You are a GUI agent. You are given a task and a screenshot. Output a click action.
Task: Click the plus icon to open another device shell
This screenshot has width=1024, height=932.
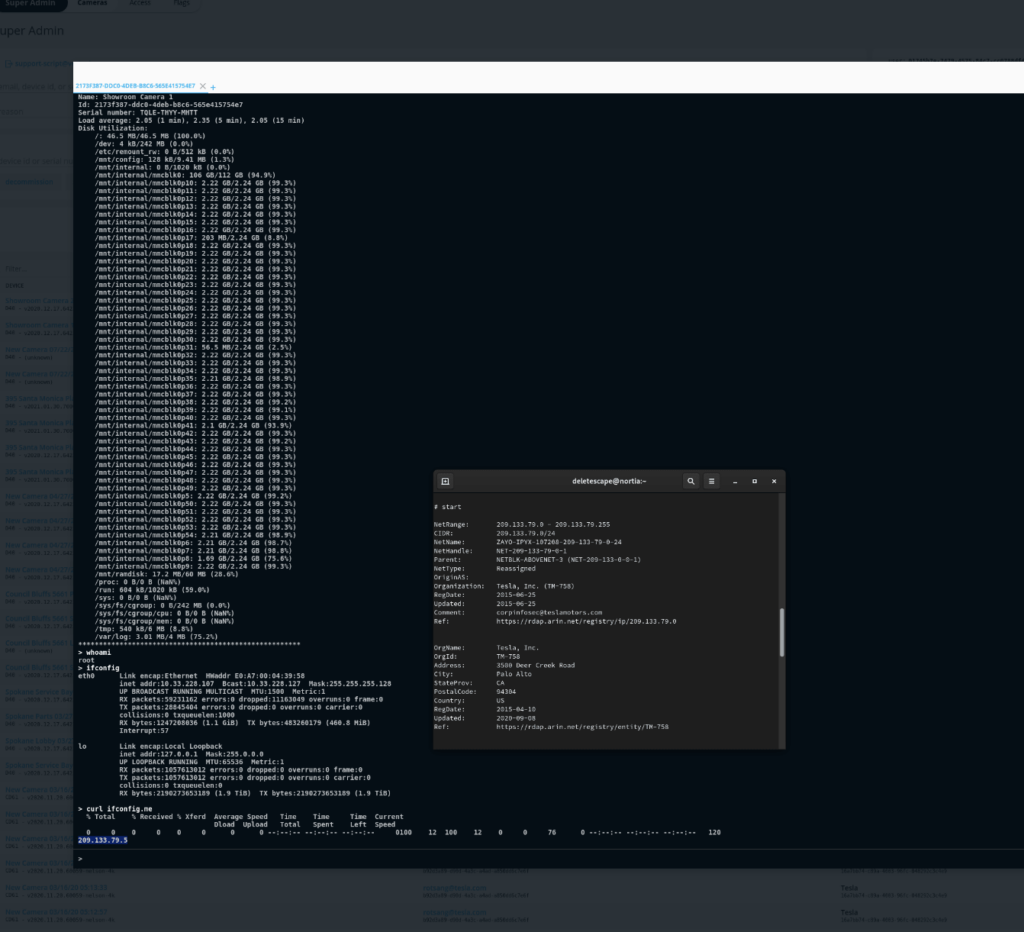215,87
